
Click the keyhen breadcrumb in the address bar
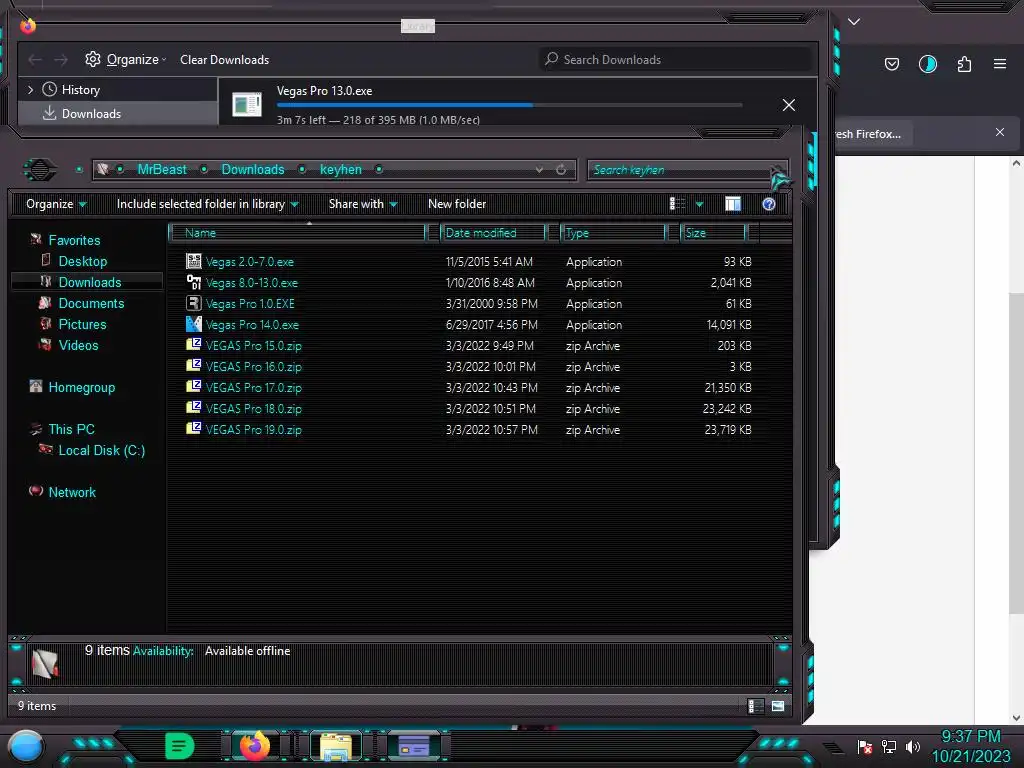[340, 170]
